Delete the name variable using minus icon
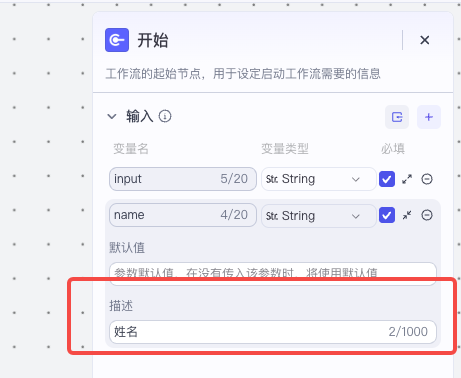 click(427, 215)
